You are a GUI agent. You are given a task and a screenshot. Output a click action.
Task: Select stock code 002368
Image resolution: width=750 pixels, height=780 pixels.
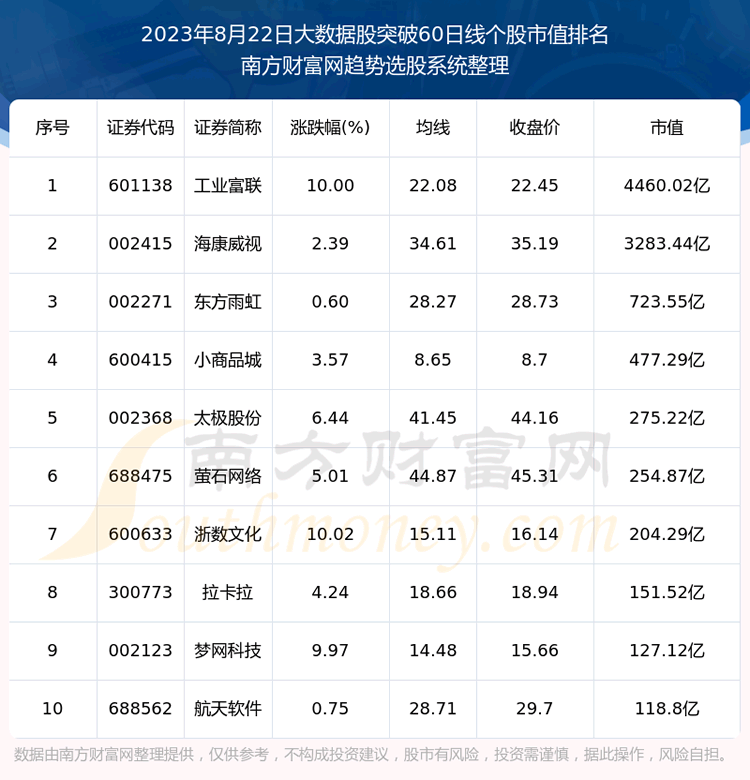[x=140, y=418]
